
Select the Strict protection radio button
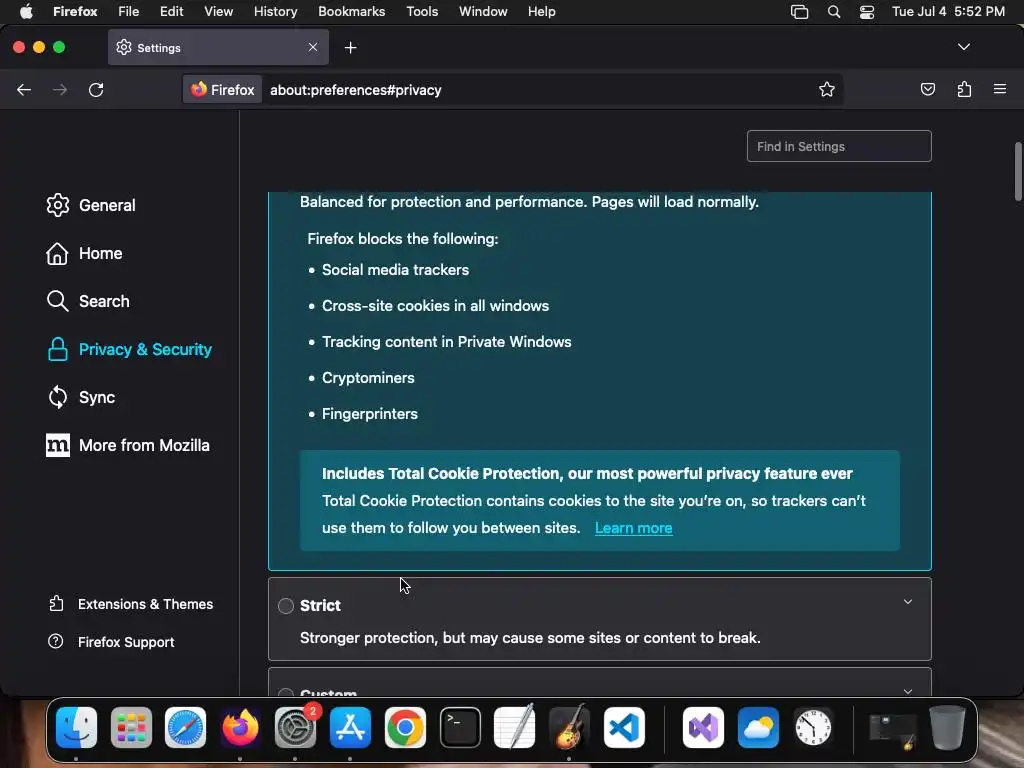pyautogui.click(x=285, y=606)
